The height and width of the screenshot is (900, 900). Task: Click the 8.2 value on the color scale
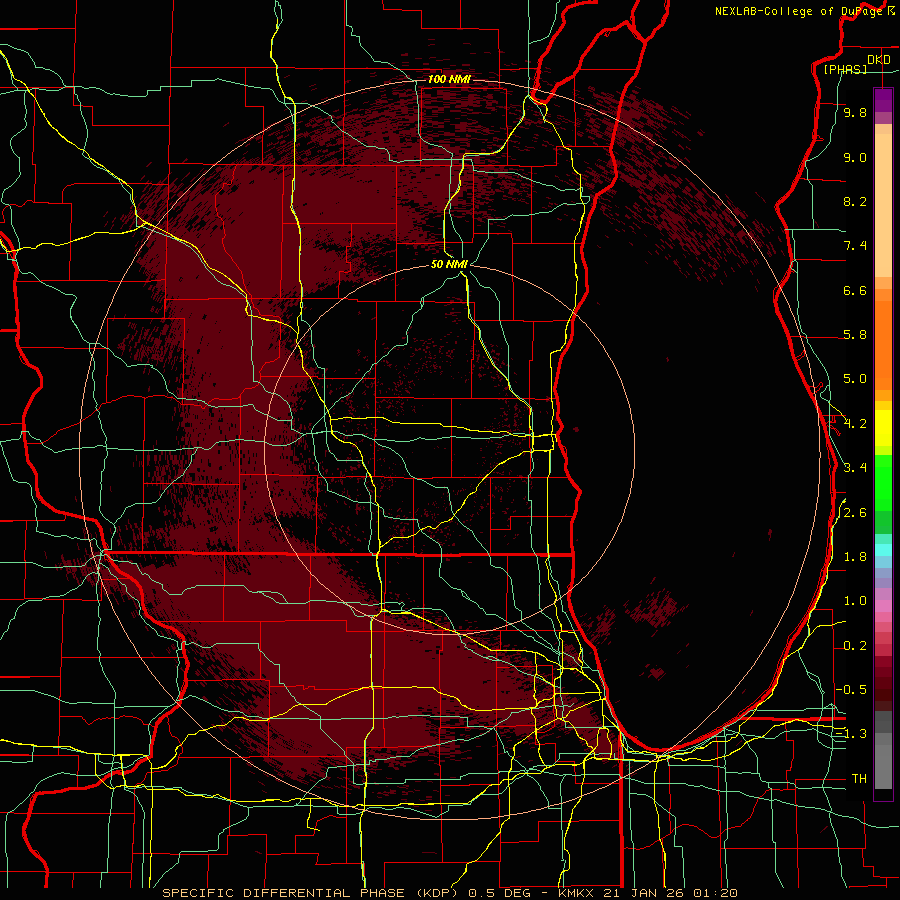point(855,201)
